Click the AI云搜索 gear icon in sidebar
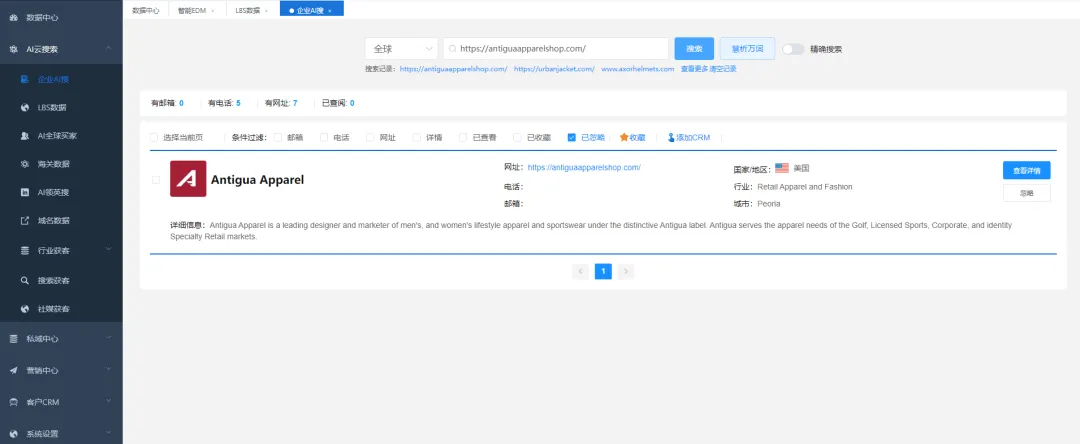 [13, 50]
